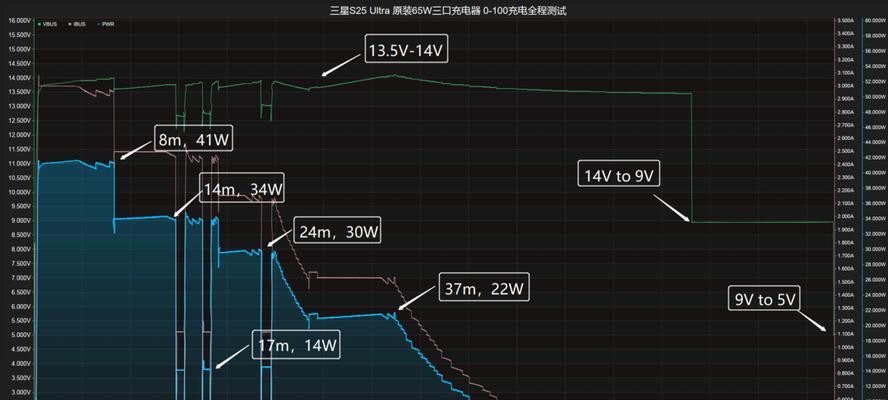Click the 3.500A label on the current axis
Image resolution: width=888 pixels, height=400 pixels.
[x=848, y=20]
